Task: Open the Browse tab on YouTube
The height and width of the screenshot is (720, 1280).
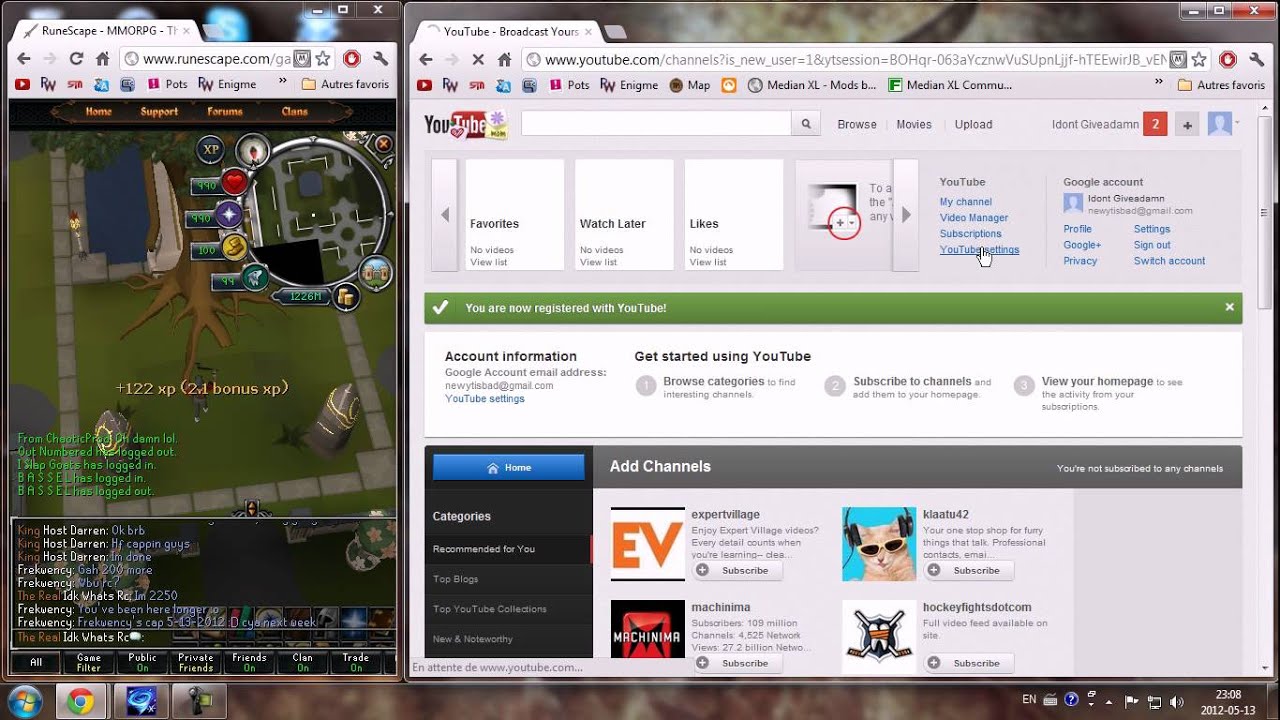Action: pos(857,124)
